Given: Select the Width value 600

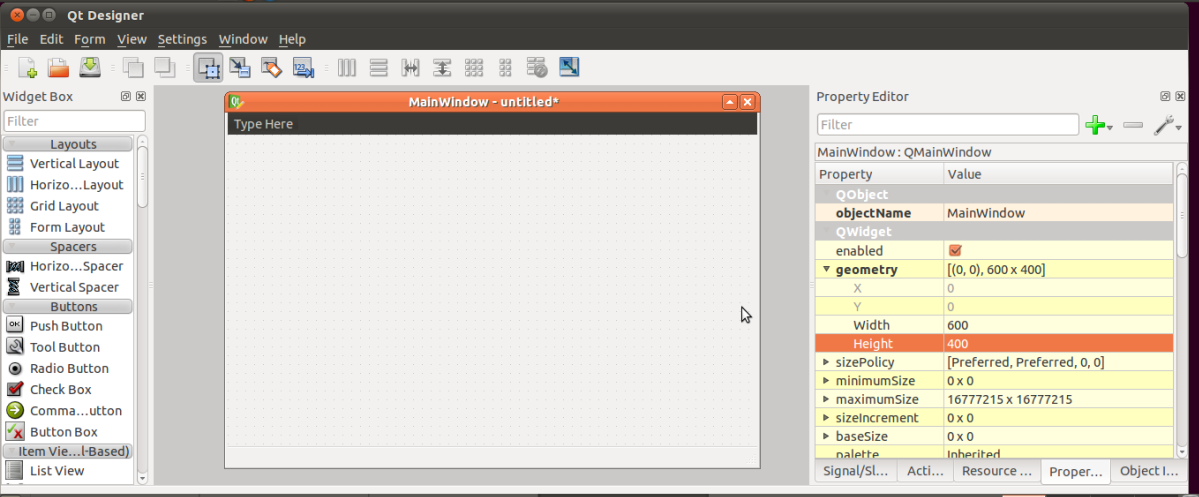Looking at the screenshot, I should 1058,325.
